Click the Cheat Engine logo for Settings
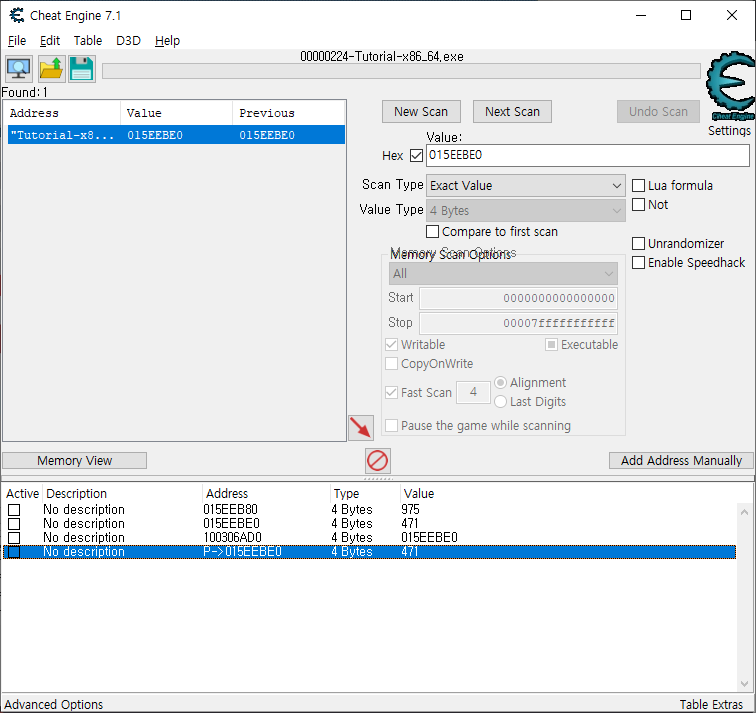The image size is (756, 713). (730, 85)
